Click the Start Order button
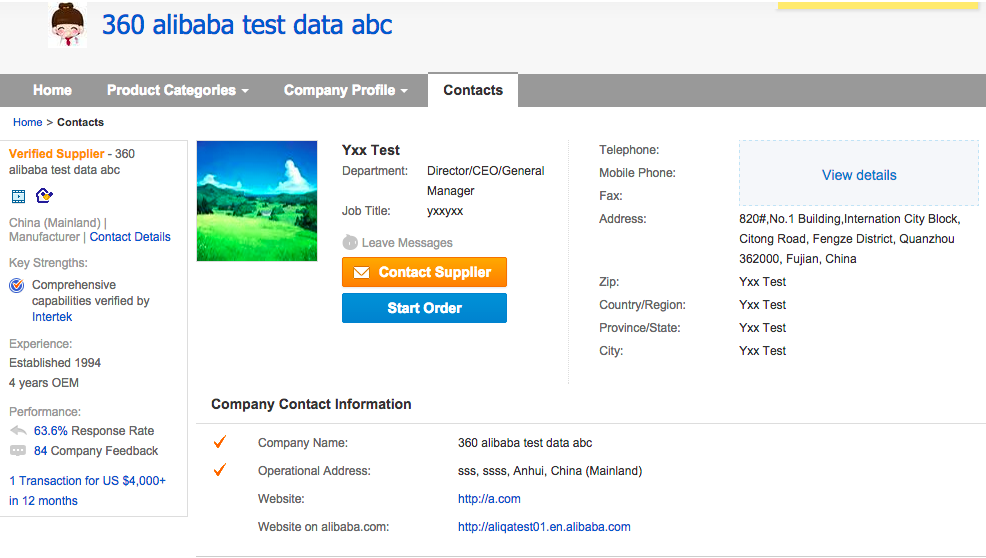 (x=424, y=308)
